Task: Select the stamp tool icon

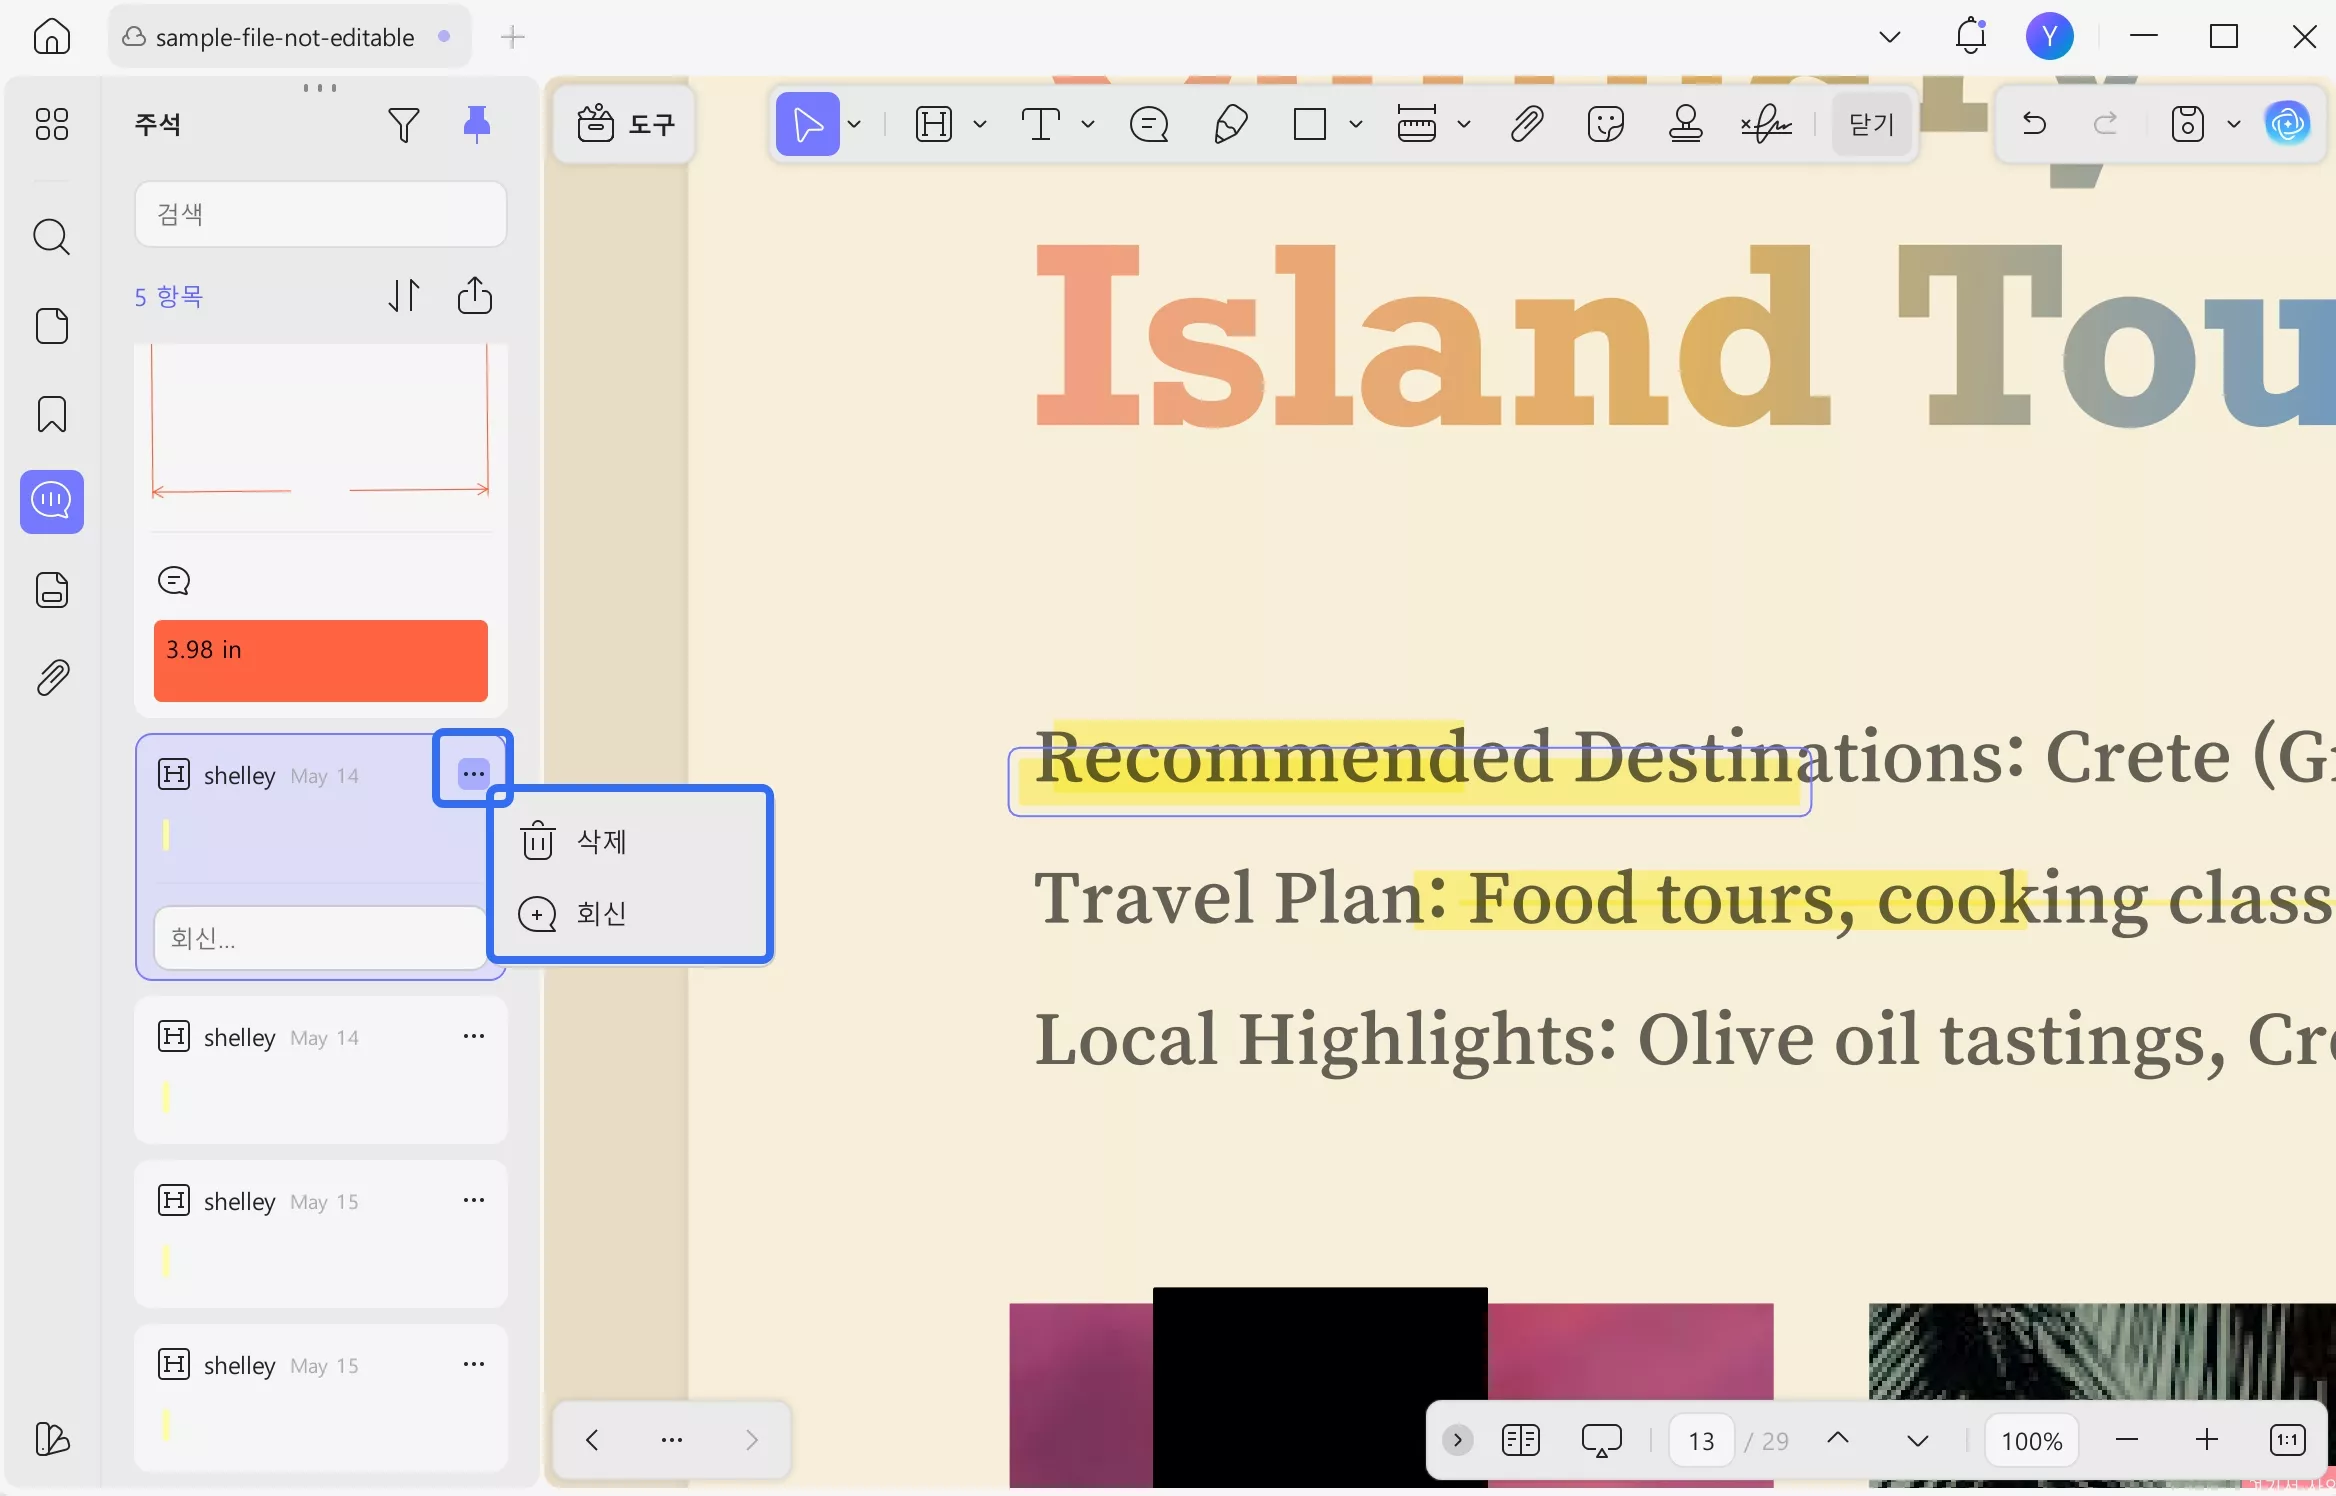Action: click(1685, 124)
